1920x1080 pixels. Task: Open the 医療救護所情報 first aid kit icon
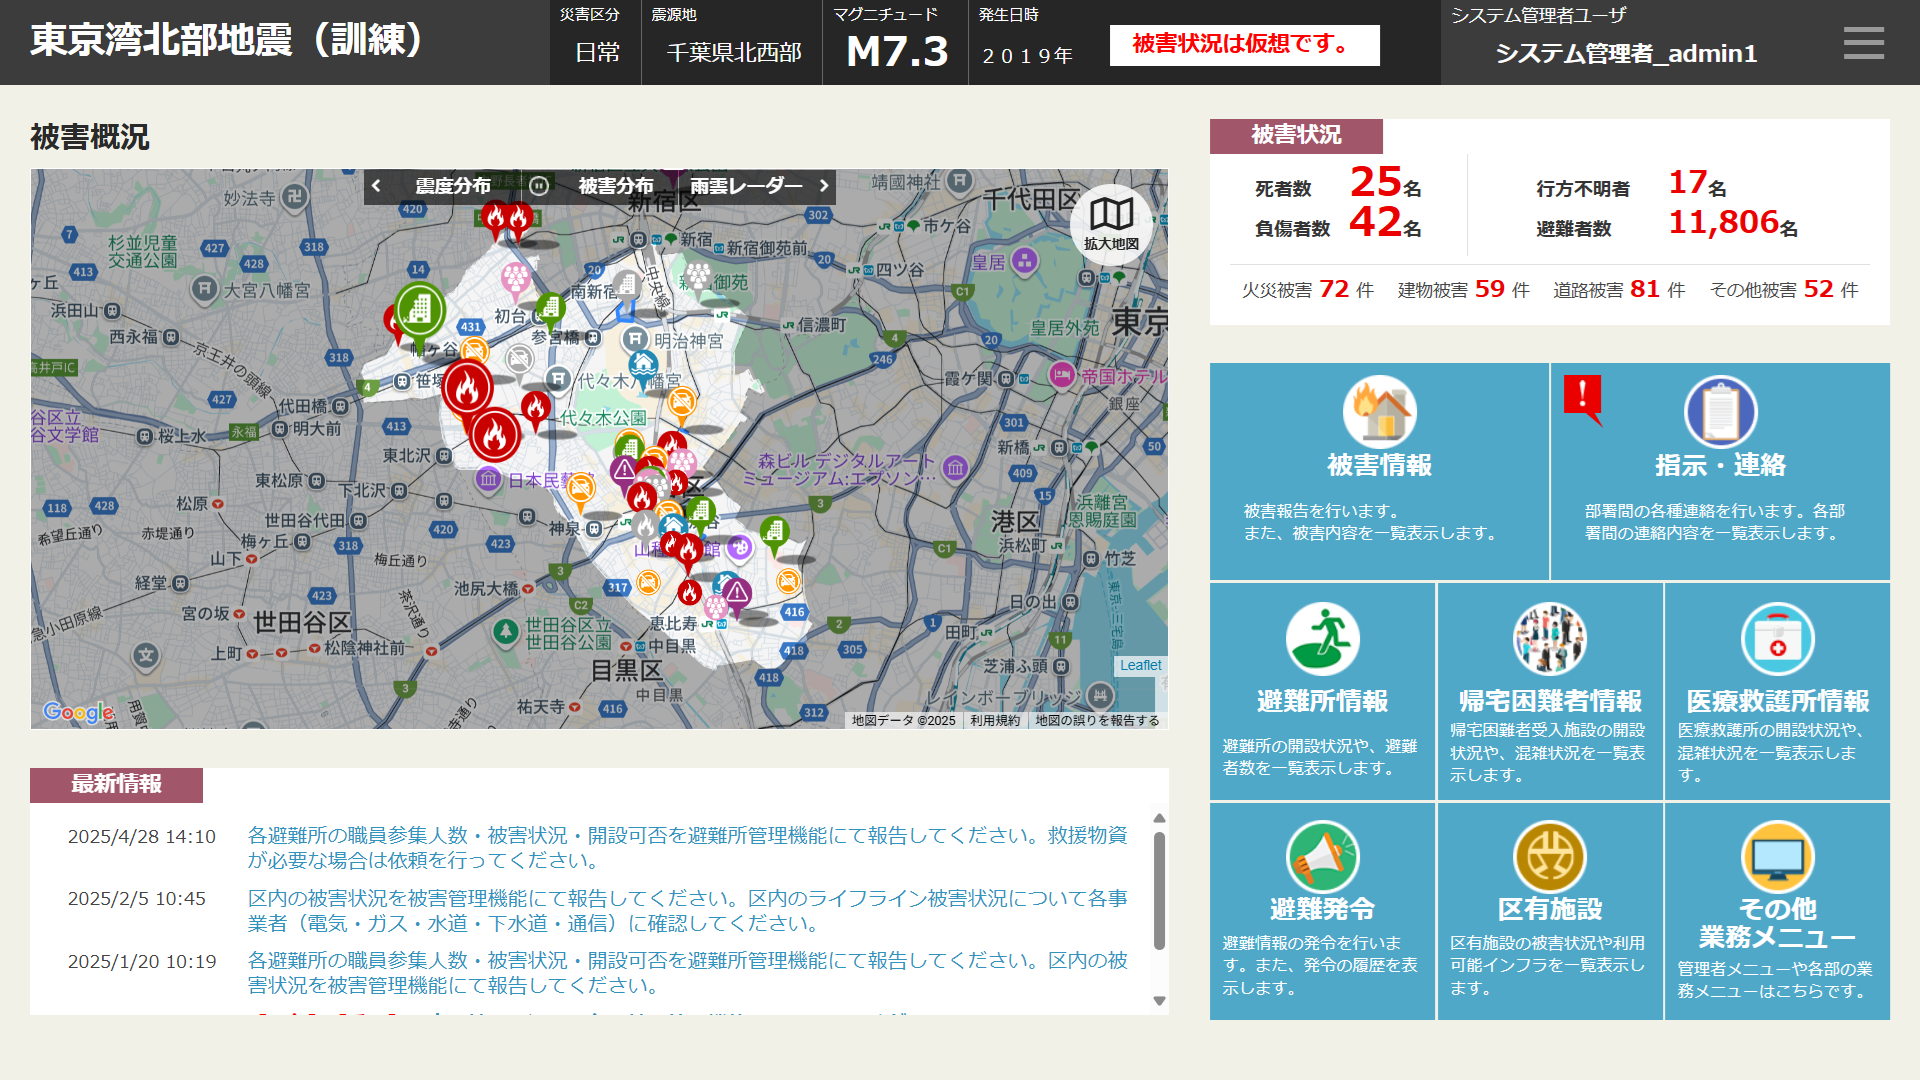1777,639
